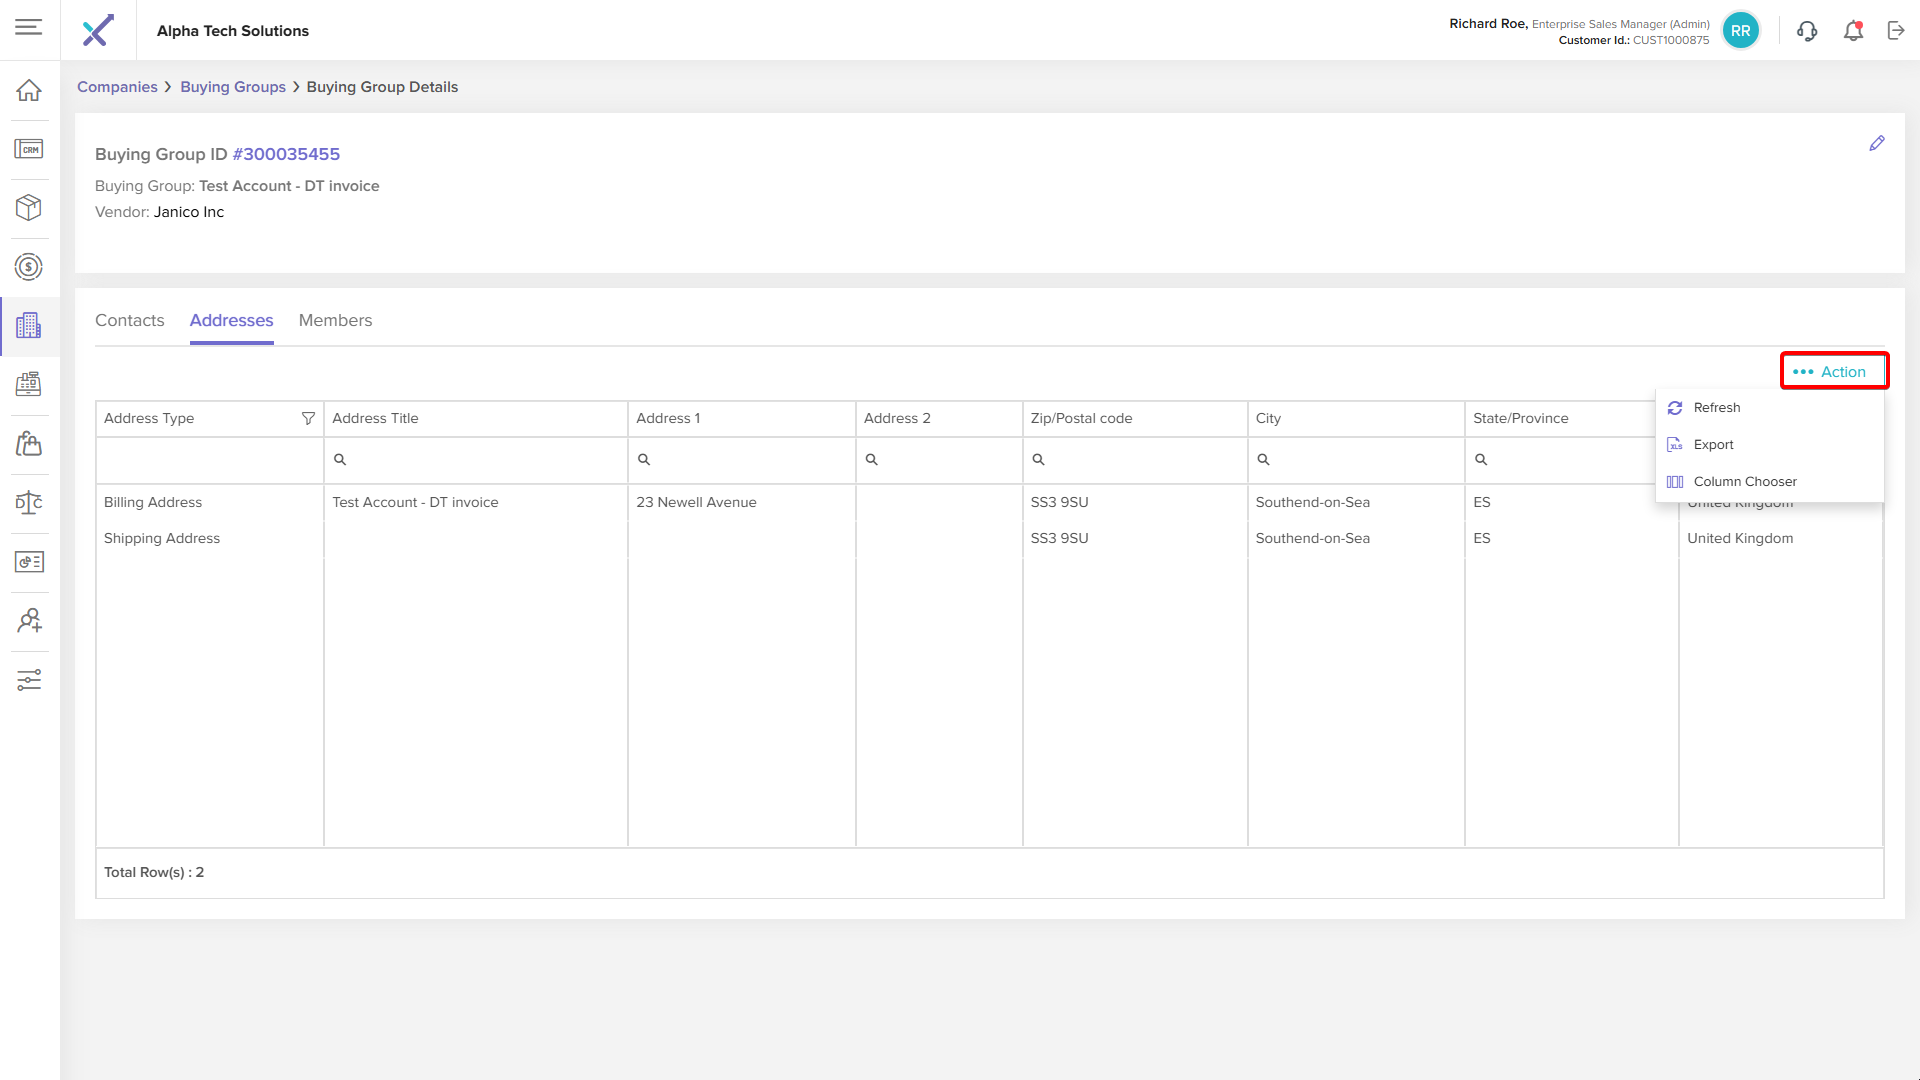Switch to the Contacts tab

pos(129,320)
